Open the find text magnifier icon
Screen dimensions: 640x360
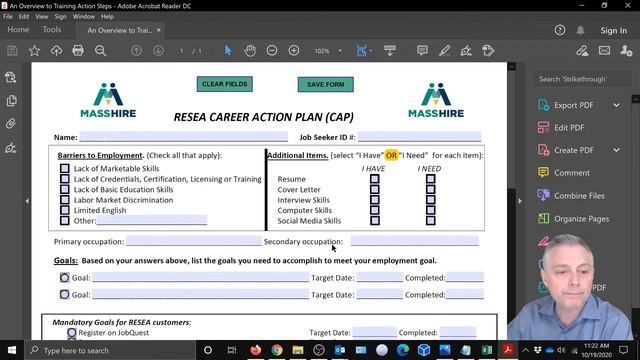100,51
